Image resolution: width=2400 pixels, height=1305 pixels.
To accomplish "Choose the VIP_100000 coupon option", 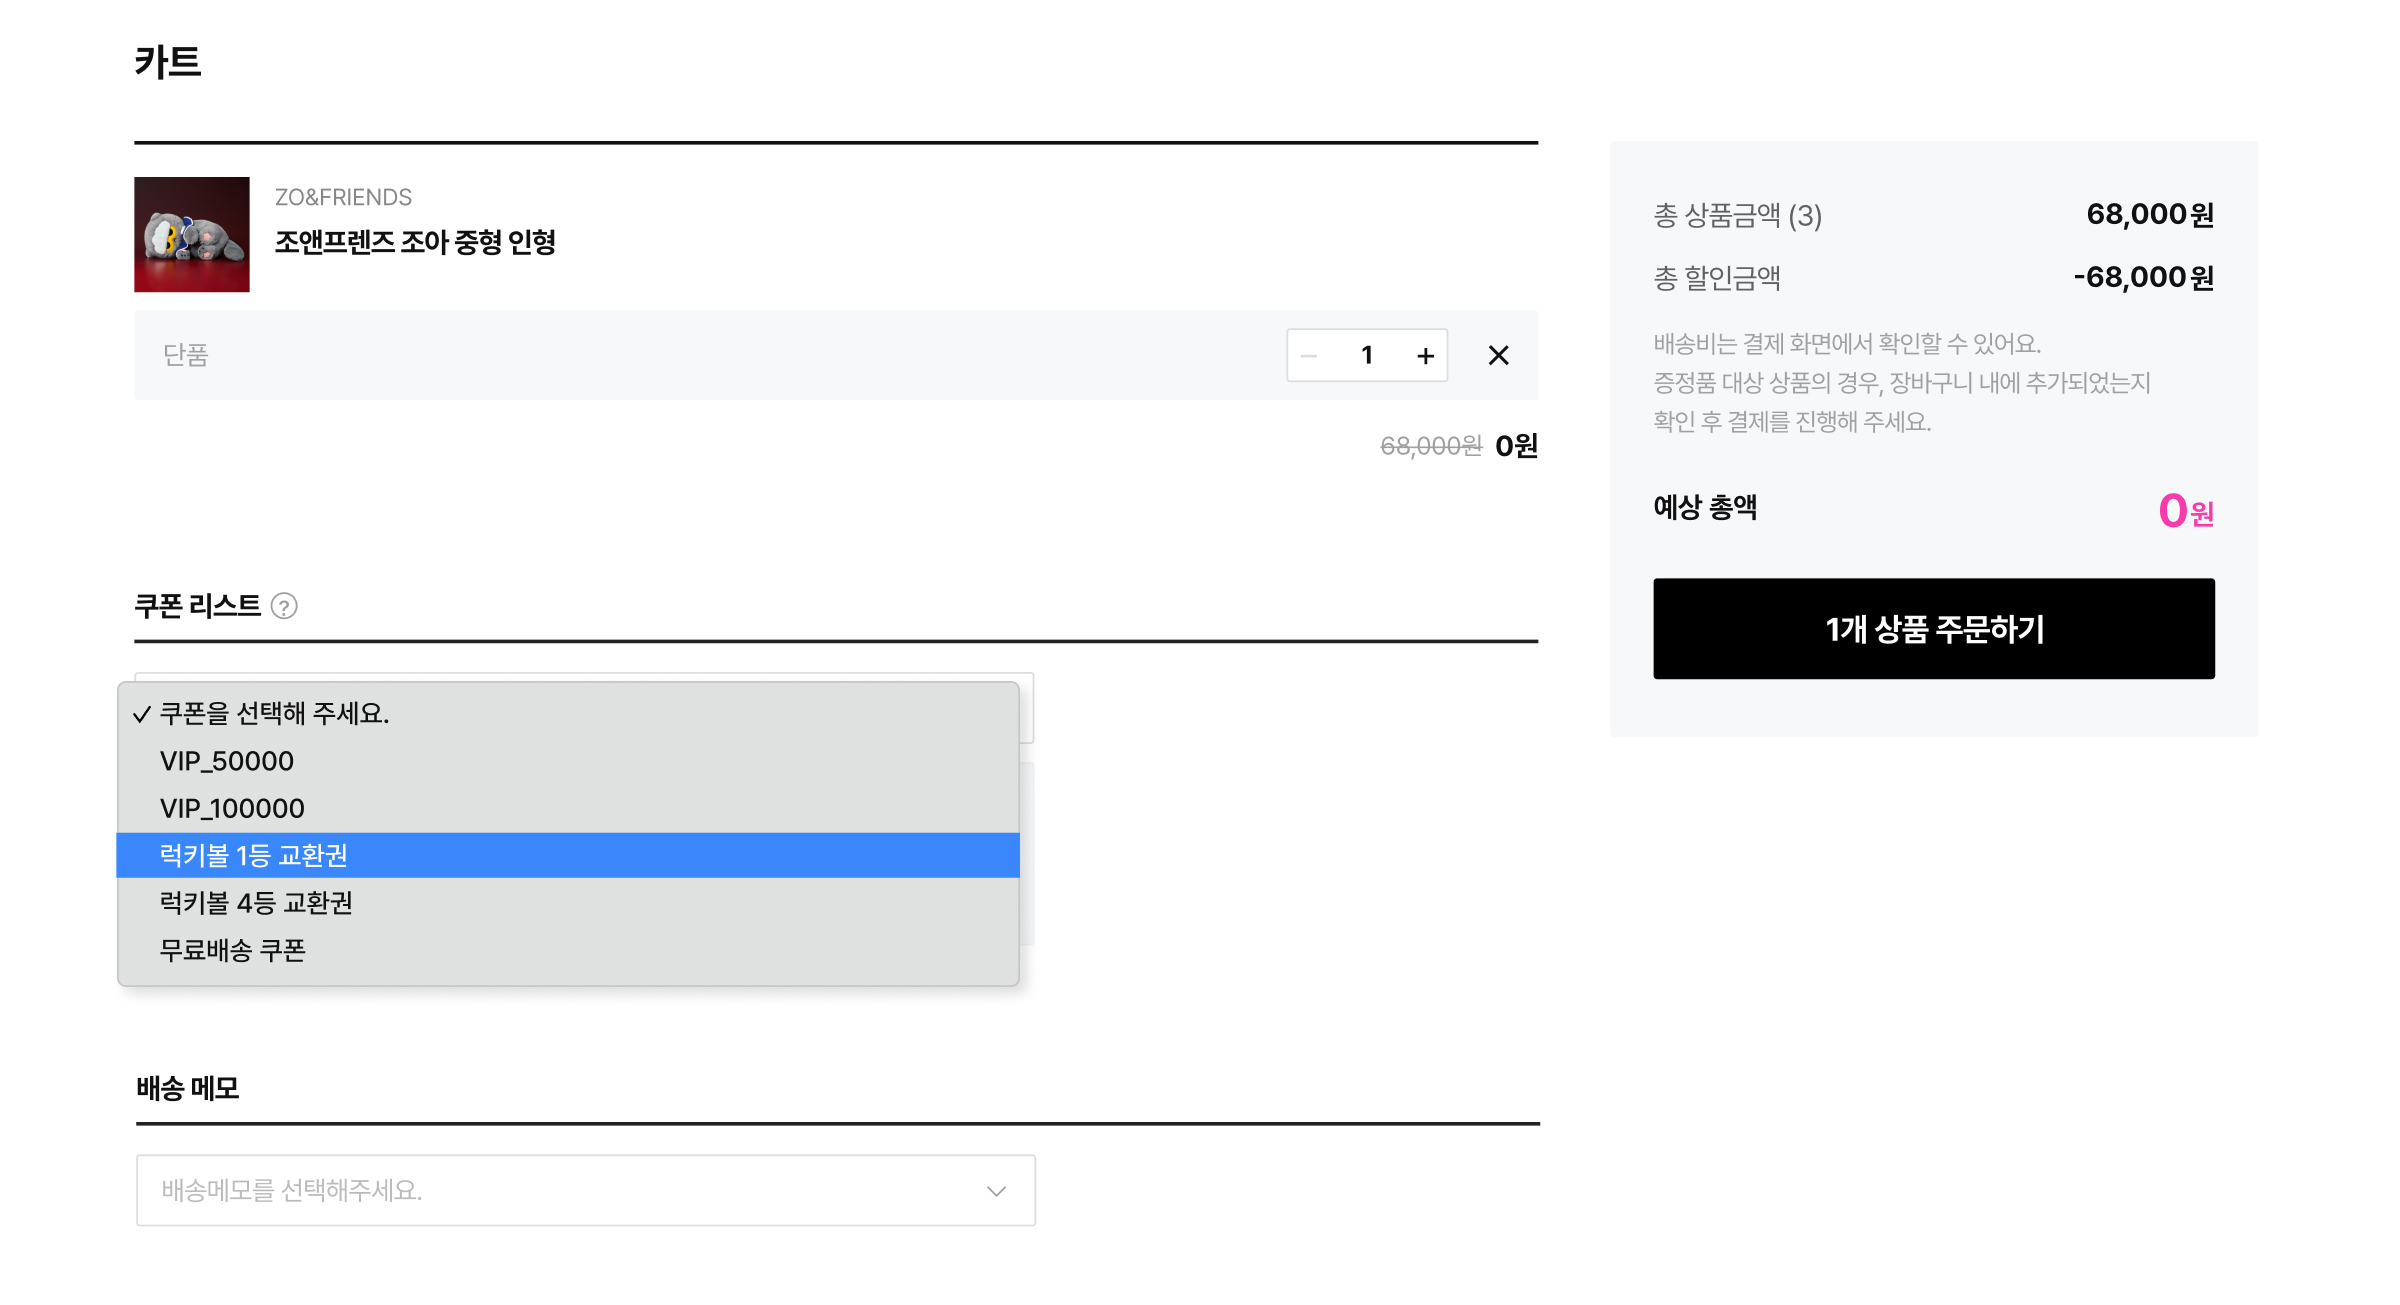I will click(232, 808).
